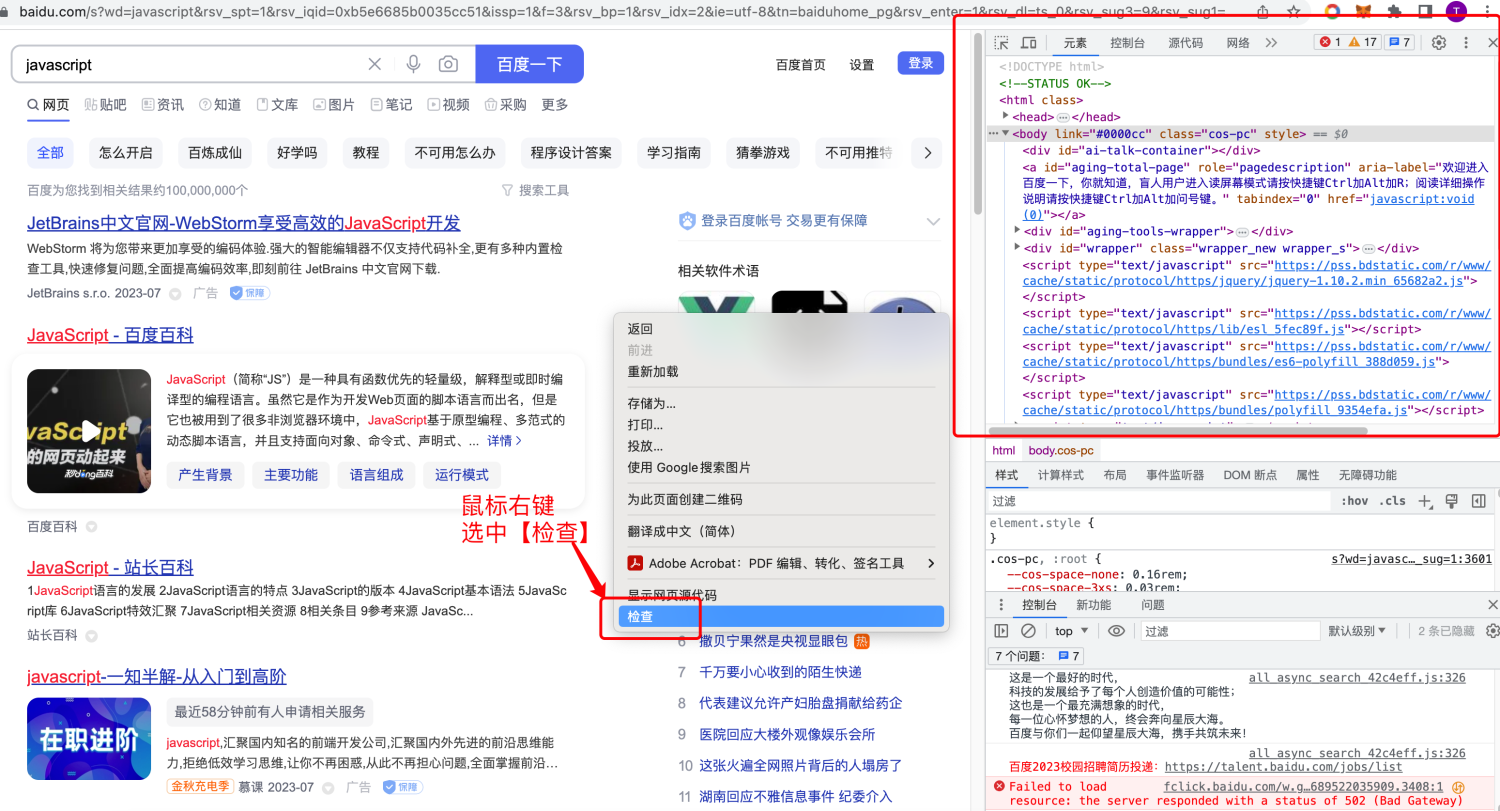Show the console sidebar panel icon
Viewport: 1500px width, 811px height.
coord(1001,631)
